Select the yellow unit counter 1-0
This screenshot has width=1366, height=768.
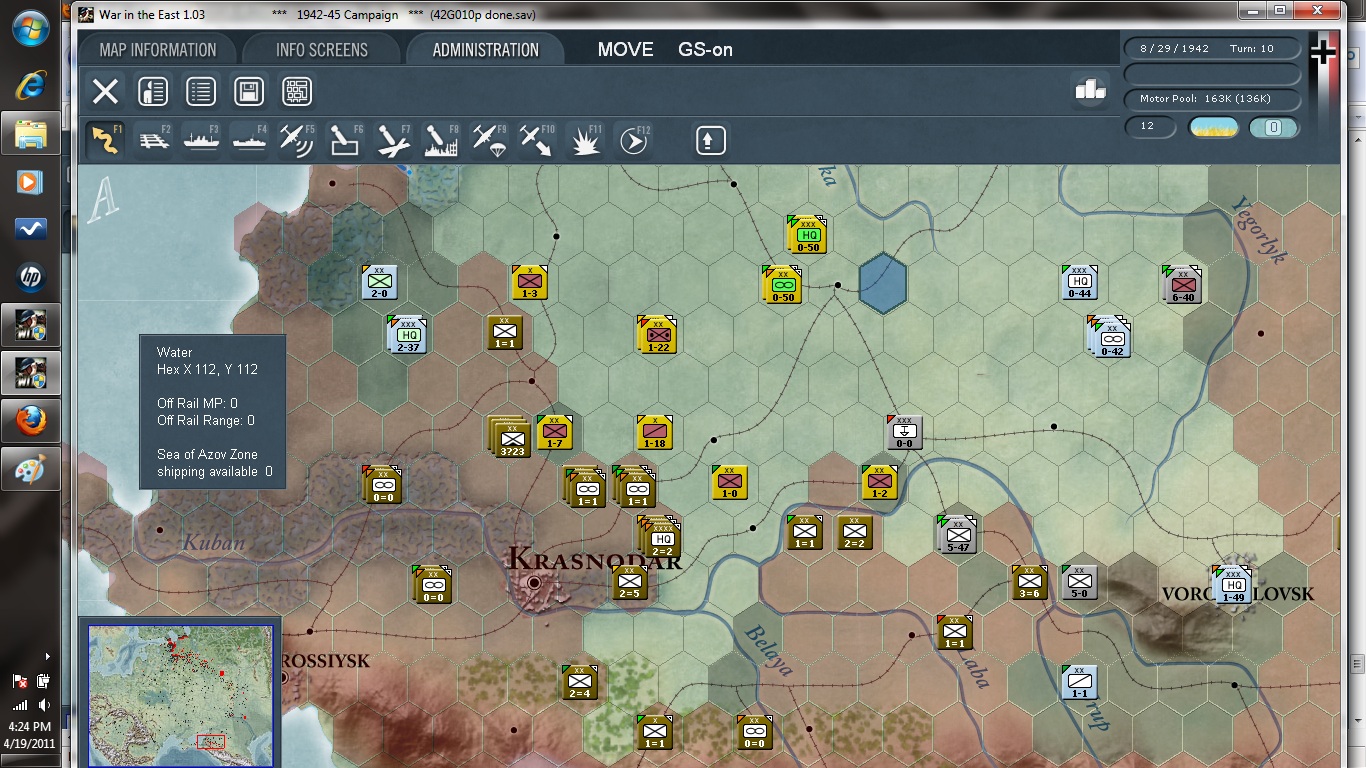[730, 482]
